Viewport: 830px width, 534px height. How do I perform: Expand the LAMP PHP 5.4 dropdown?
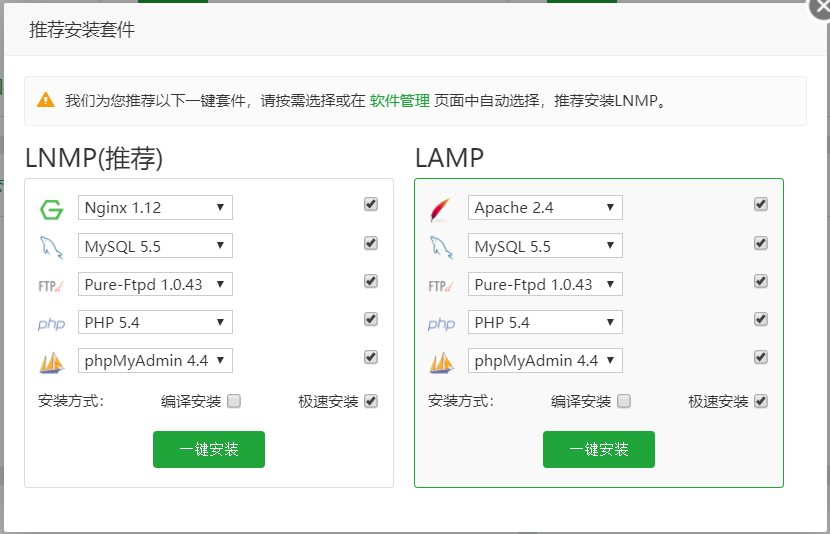coord(545,322)
